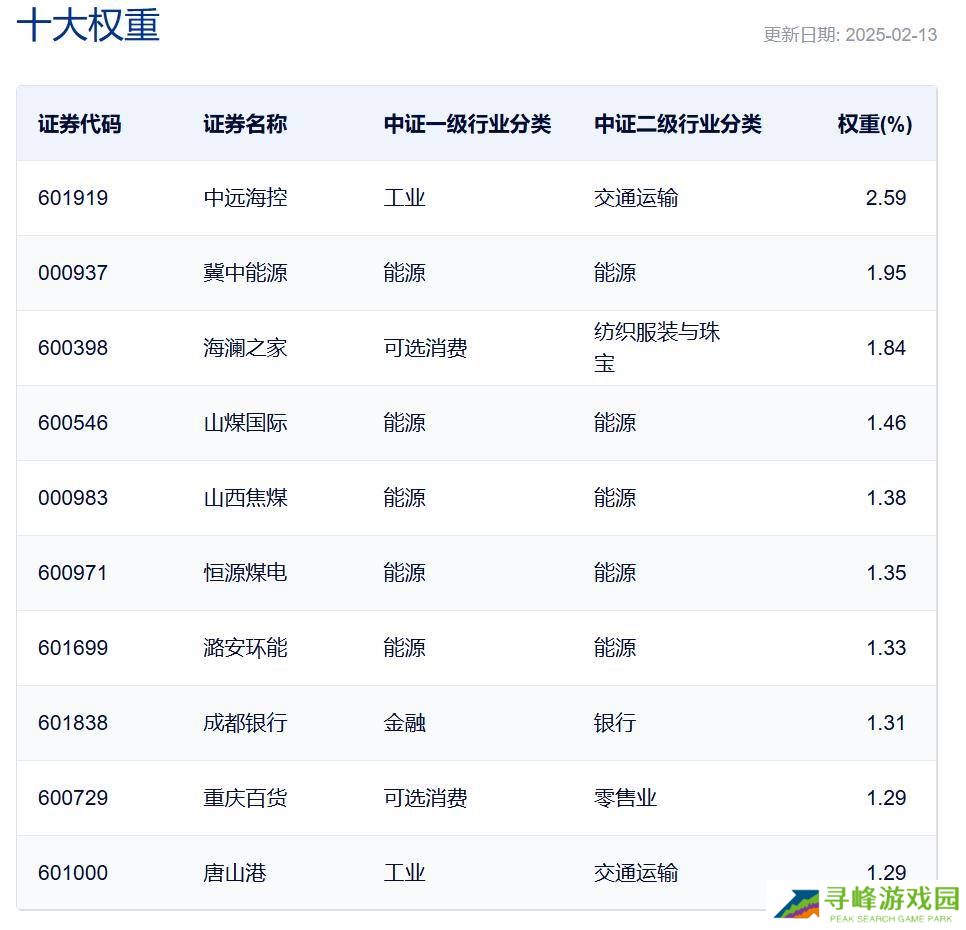Click weight value 1.95

[x=886, y=273]
